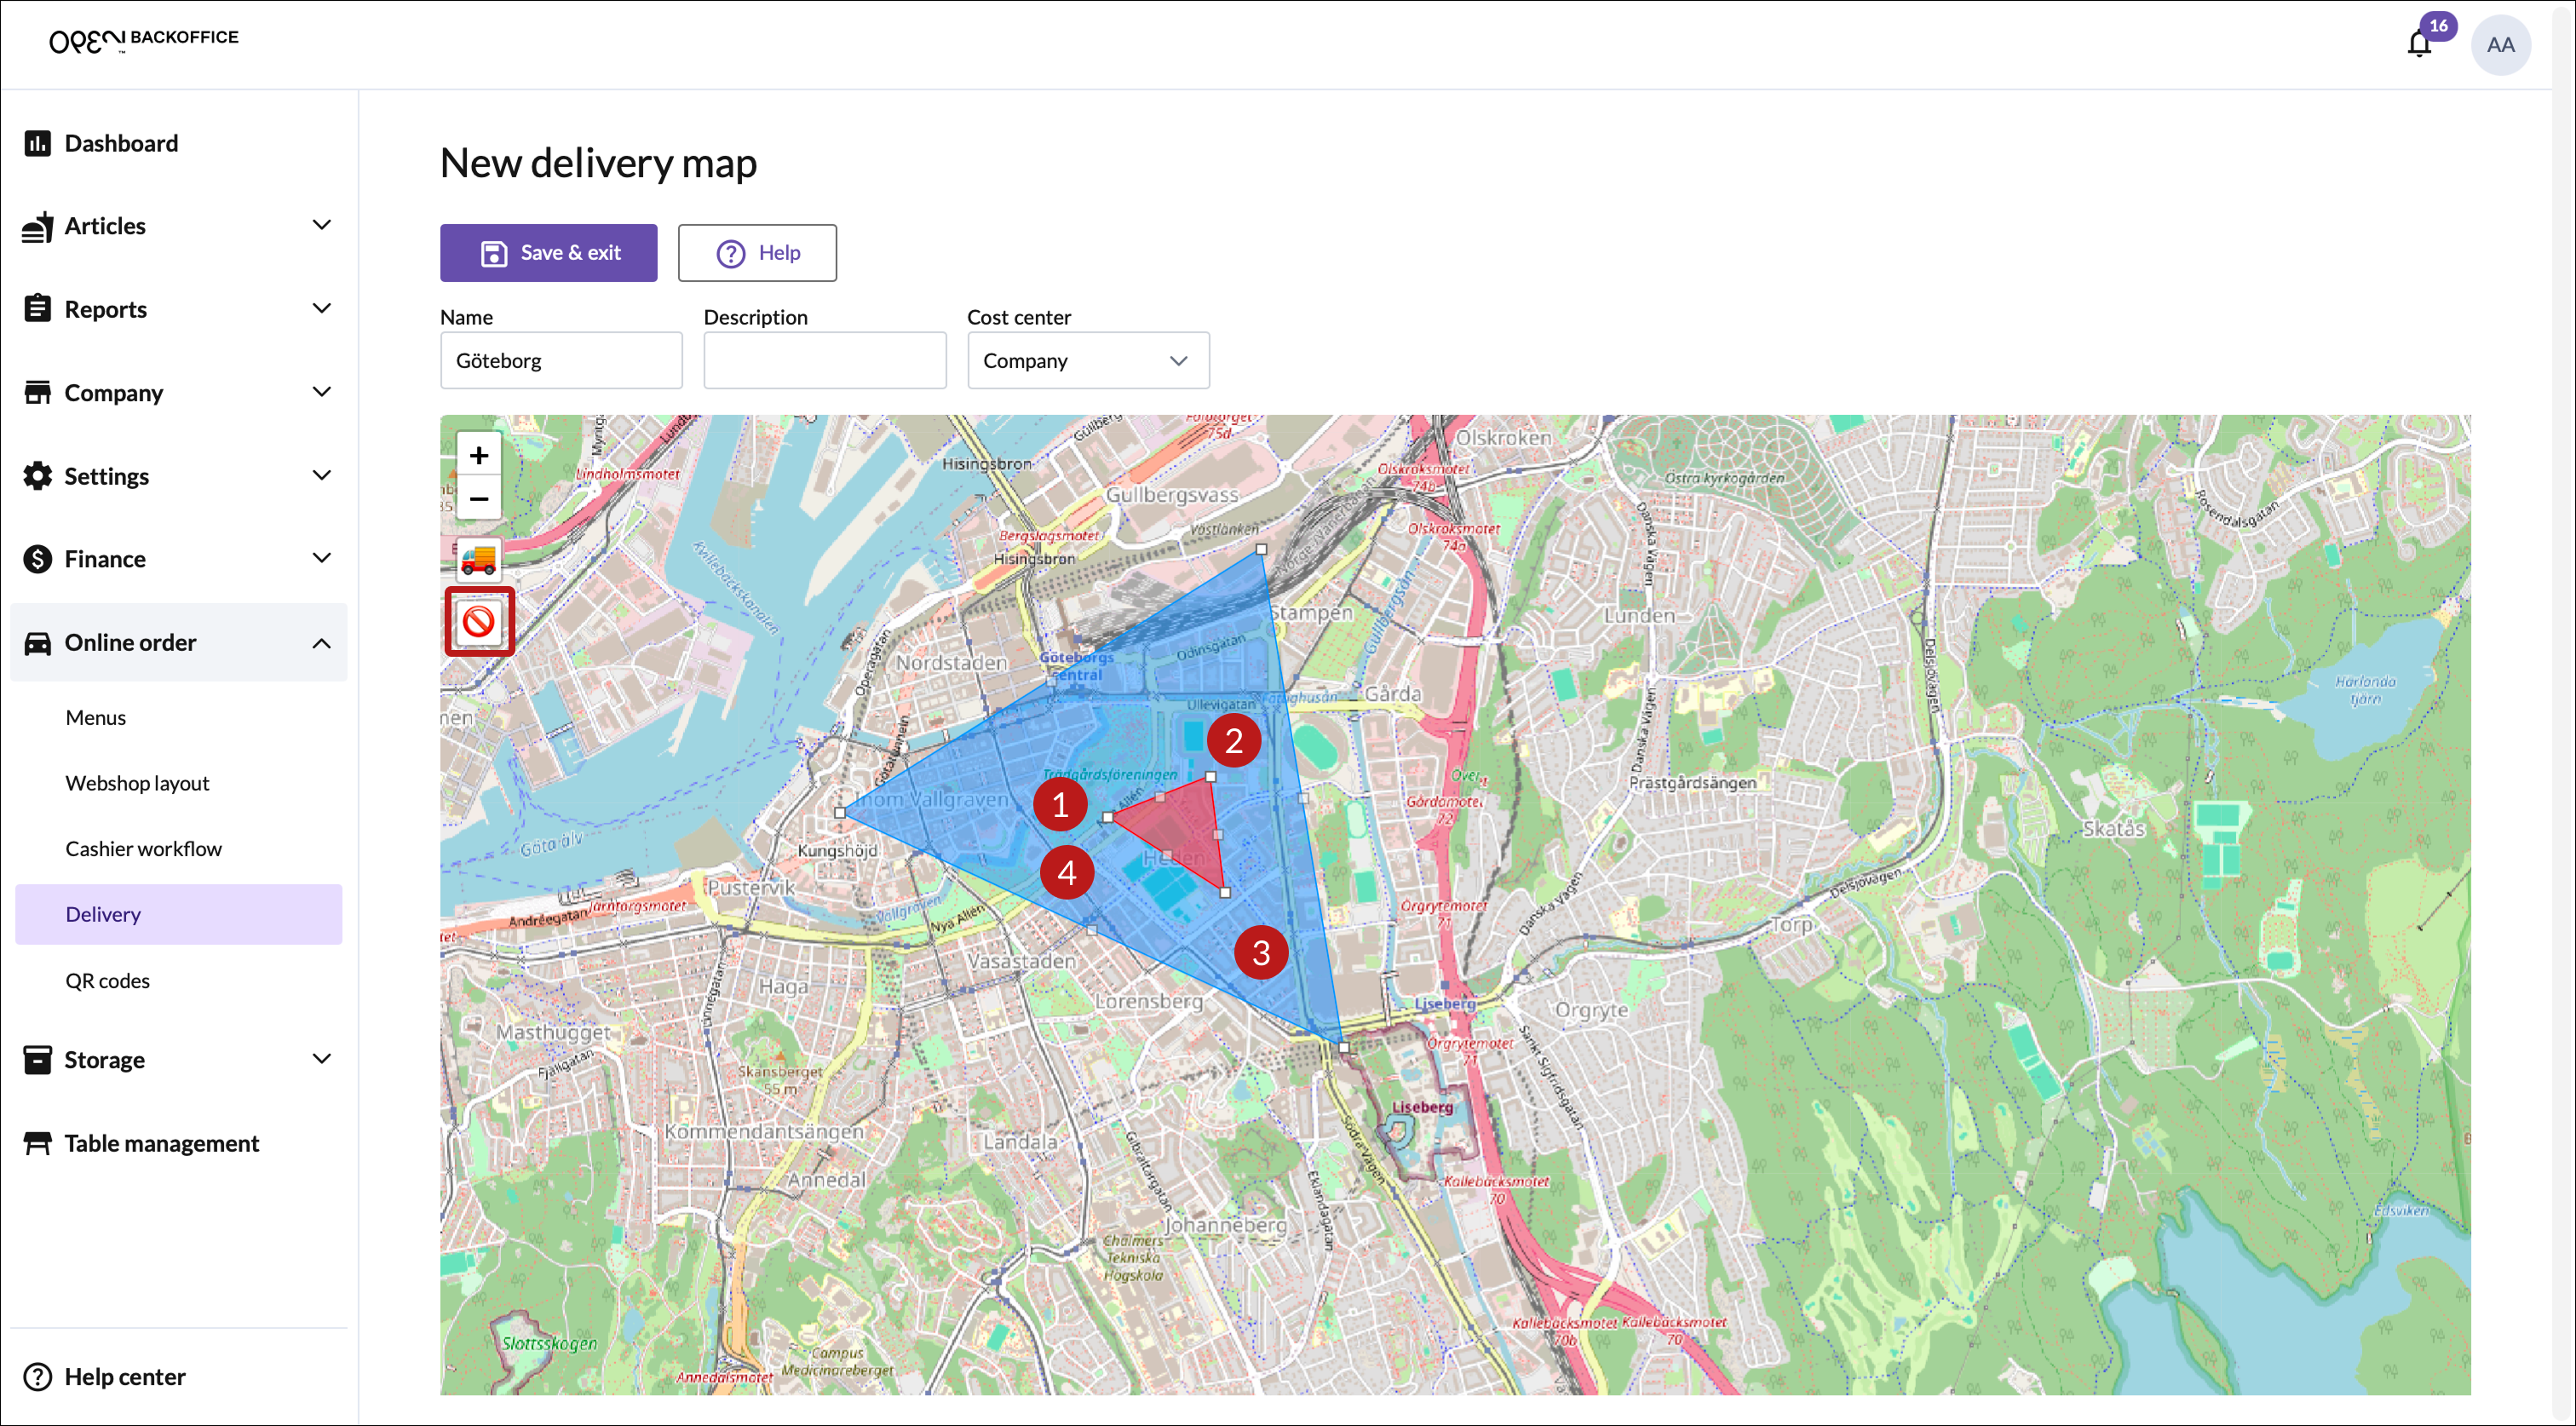The image size is (2576, 1426).
Task: Click the map zoom out minus button
Action: click(479, 499)
